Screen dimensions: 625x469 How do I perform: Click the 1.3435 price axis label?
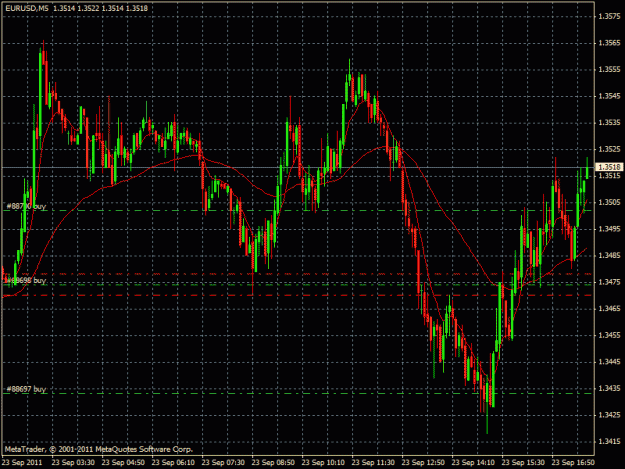[609, 388]
